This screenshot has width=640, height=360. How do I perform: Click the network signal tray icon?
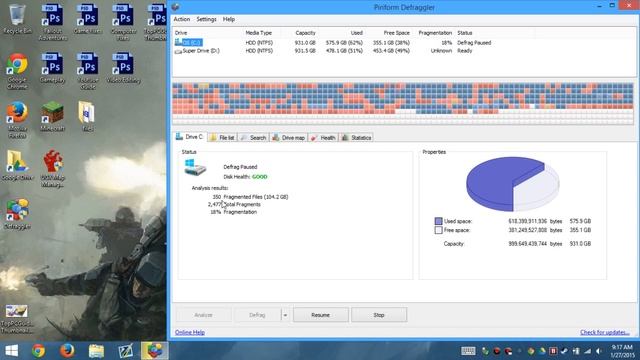click(587, 351)
